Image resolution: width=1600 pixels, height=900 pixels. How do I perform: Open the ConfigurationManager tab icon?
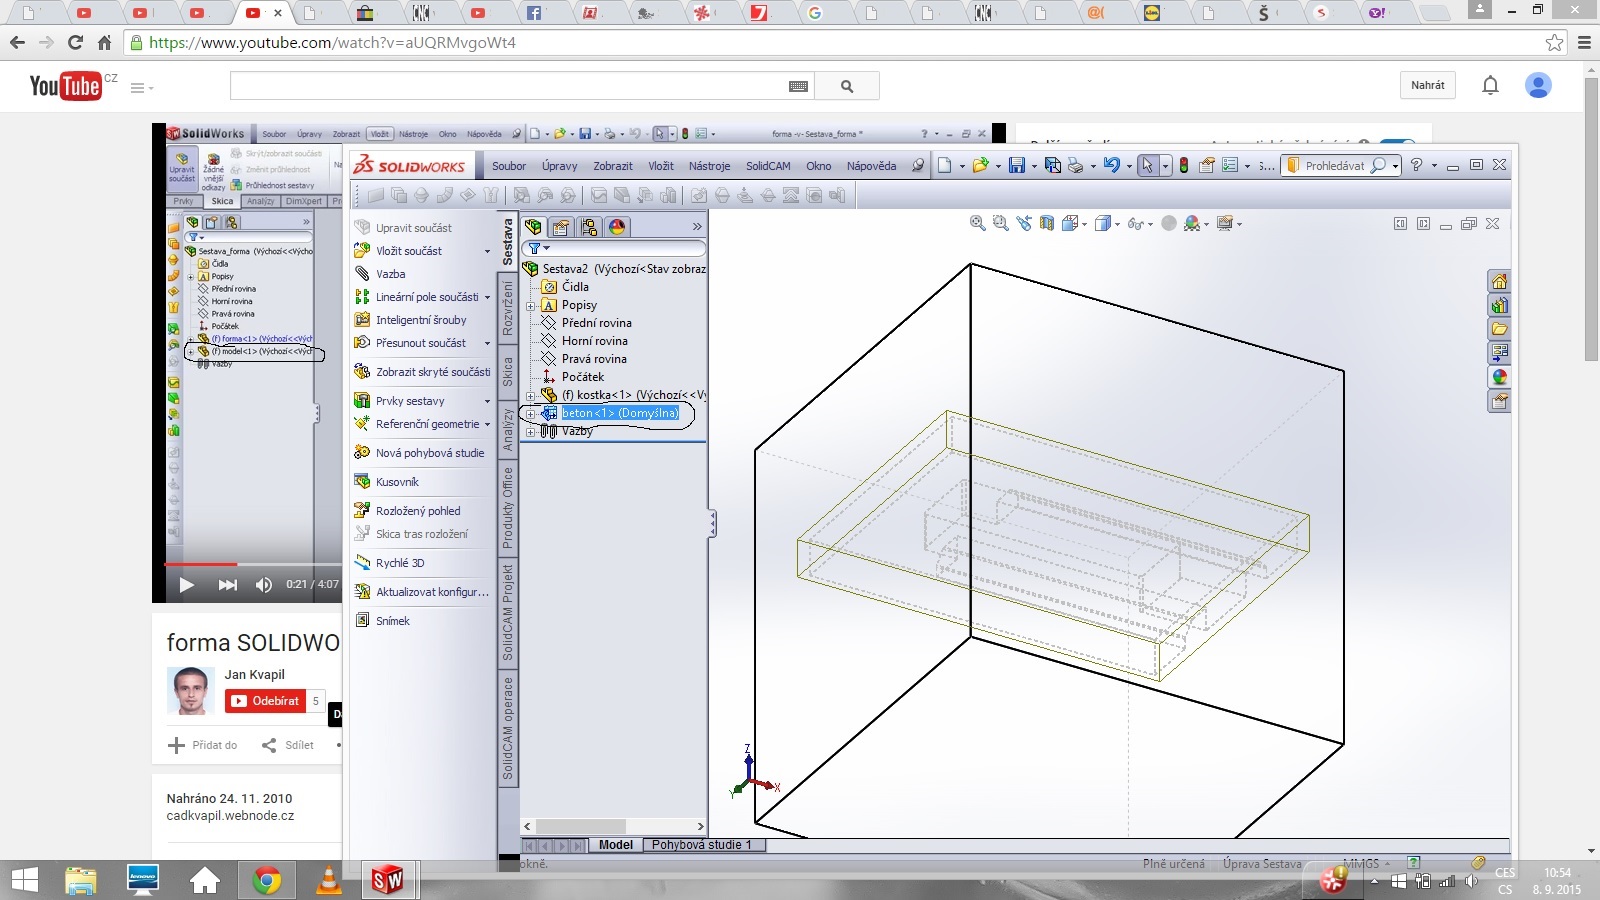[589, 227]
